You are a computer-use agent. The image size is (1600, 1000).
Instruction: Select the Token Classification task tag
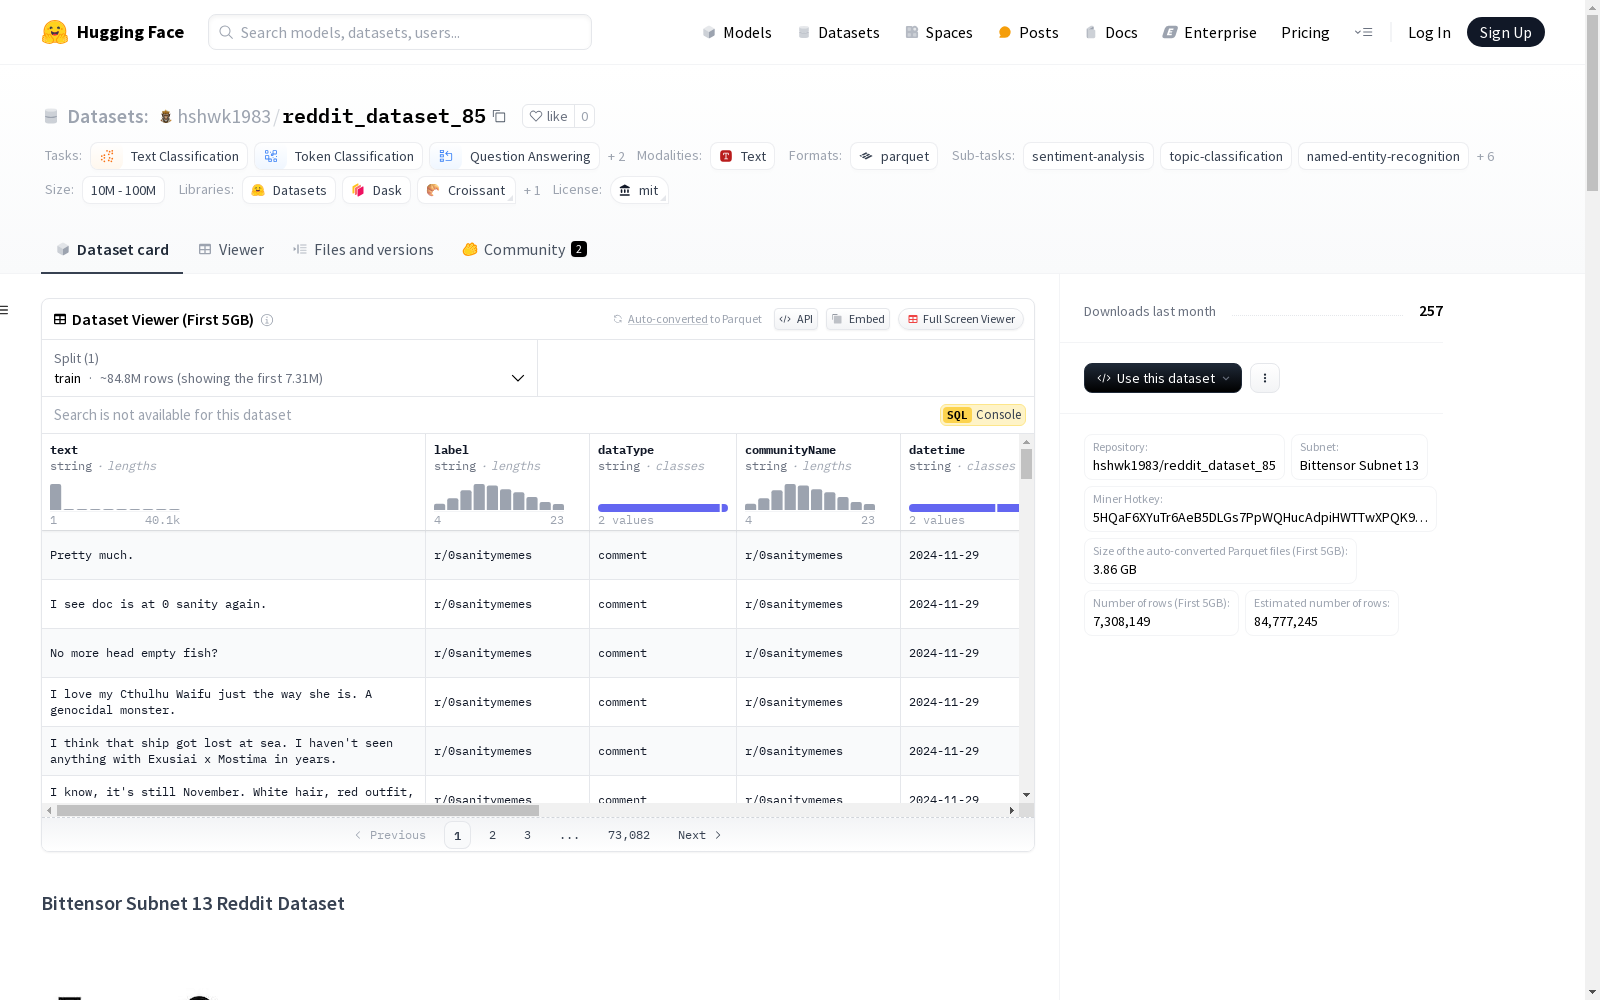[x=339, y=156]
